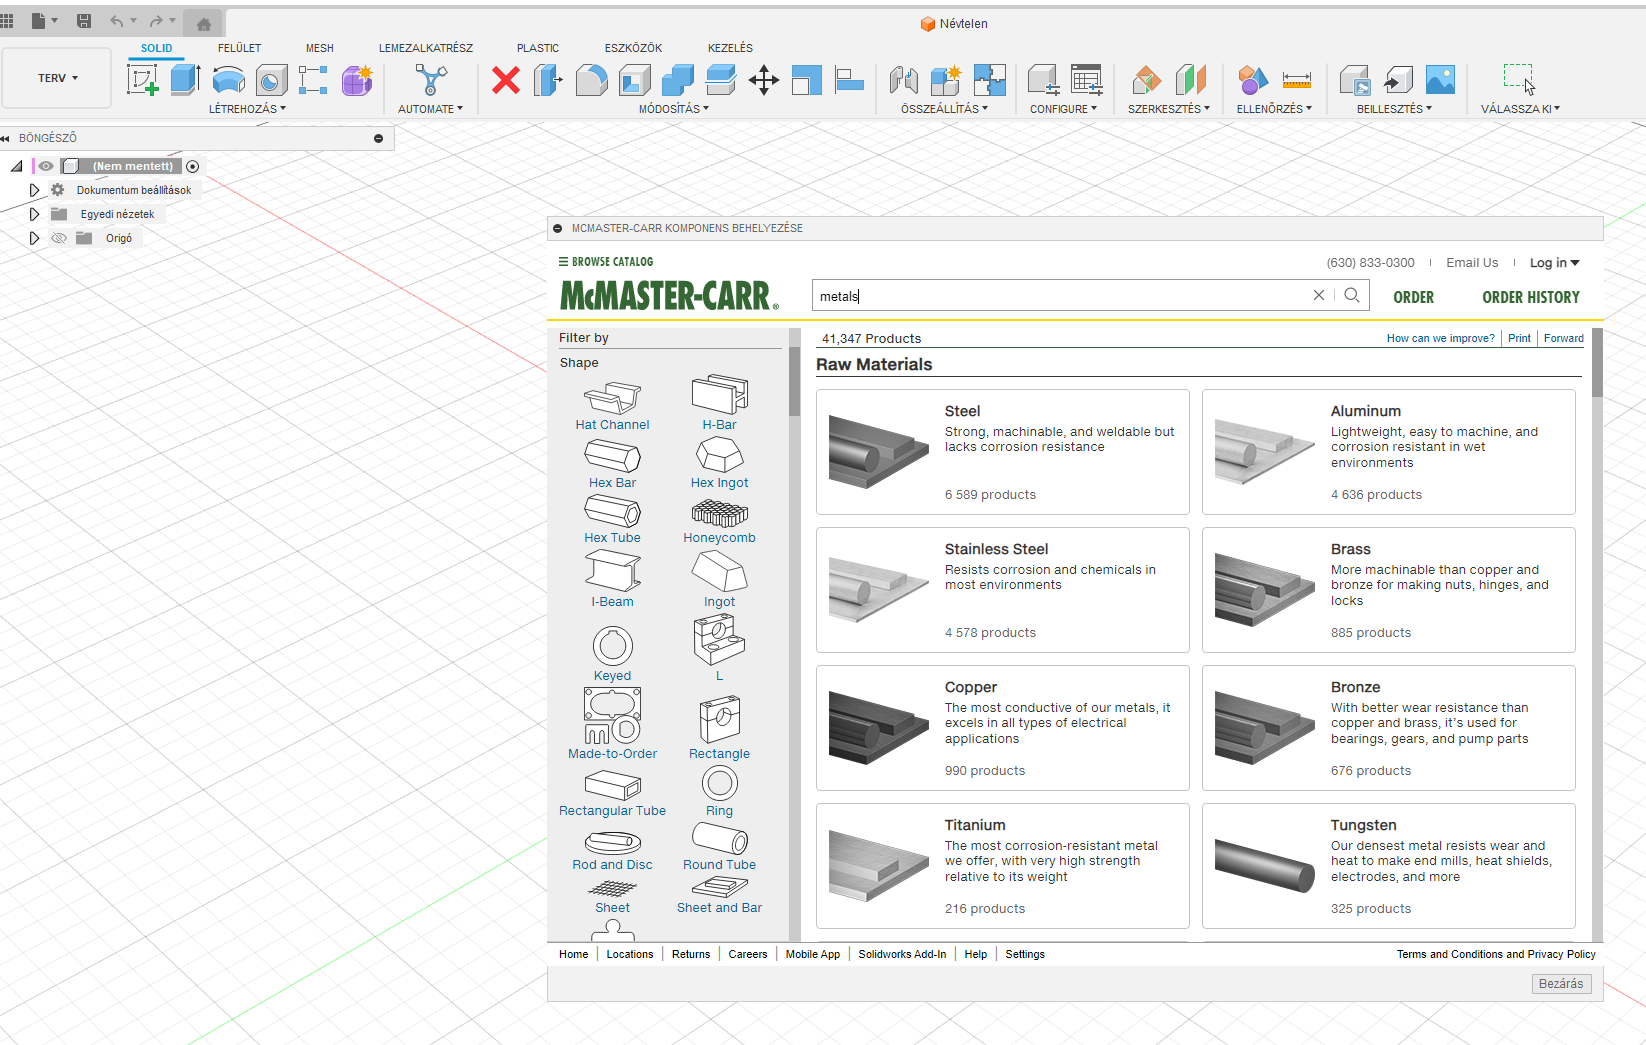The height and width of the screenshot is (1045, 1646).
Task: Click the Email Us link
Action: [1472, 263]
